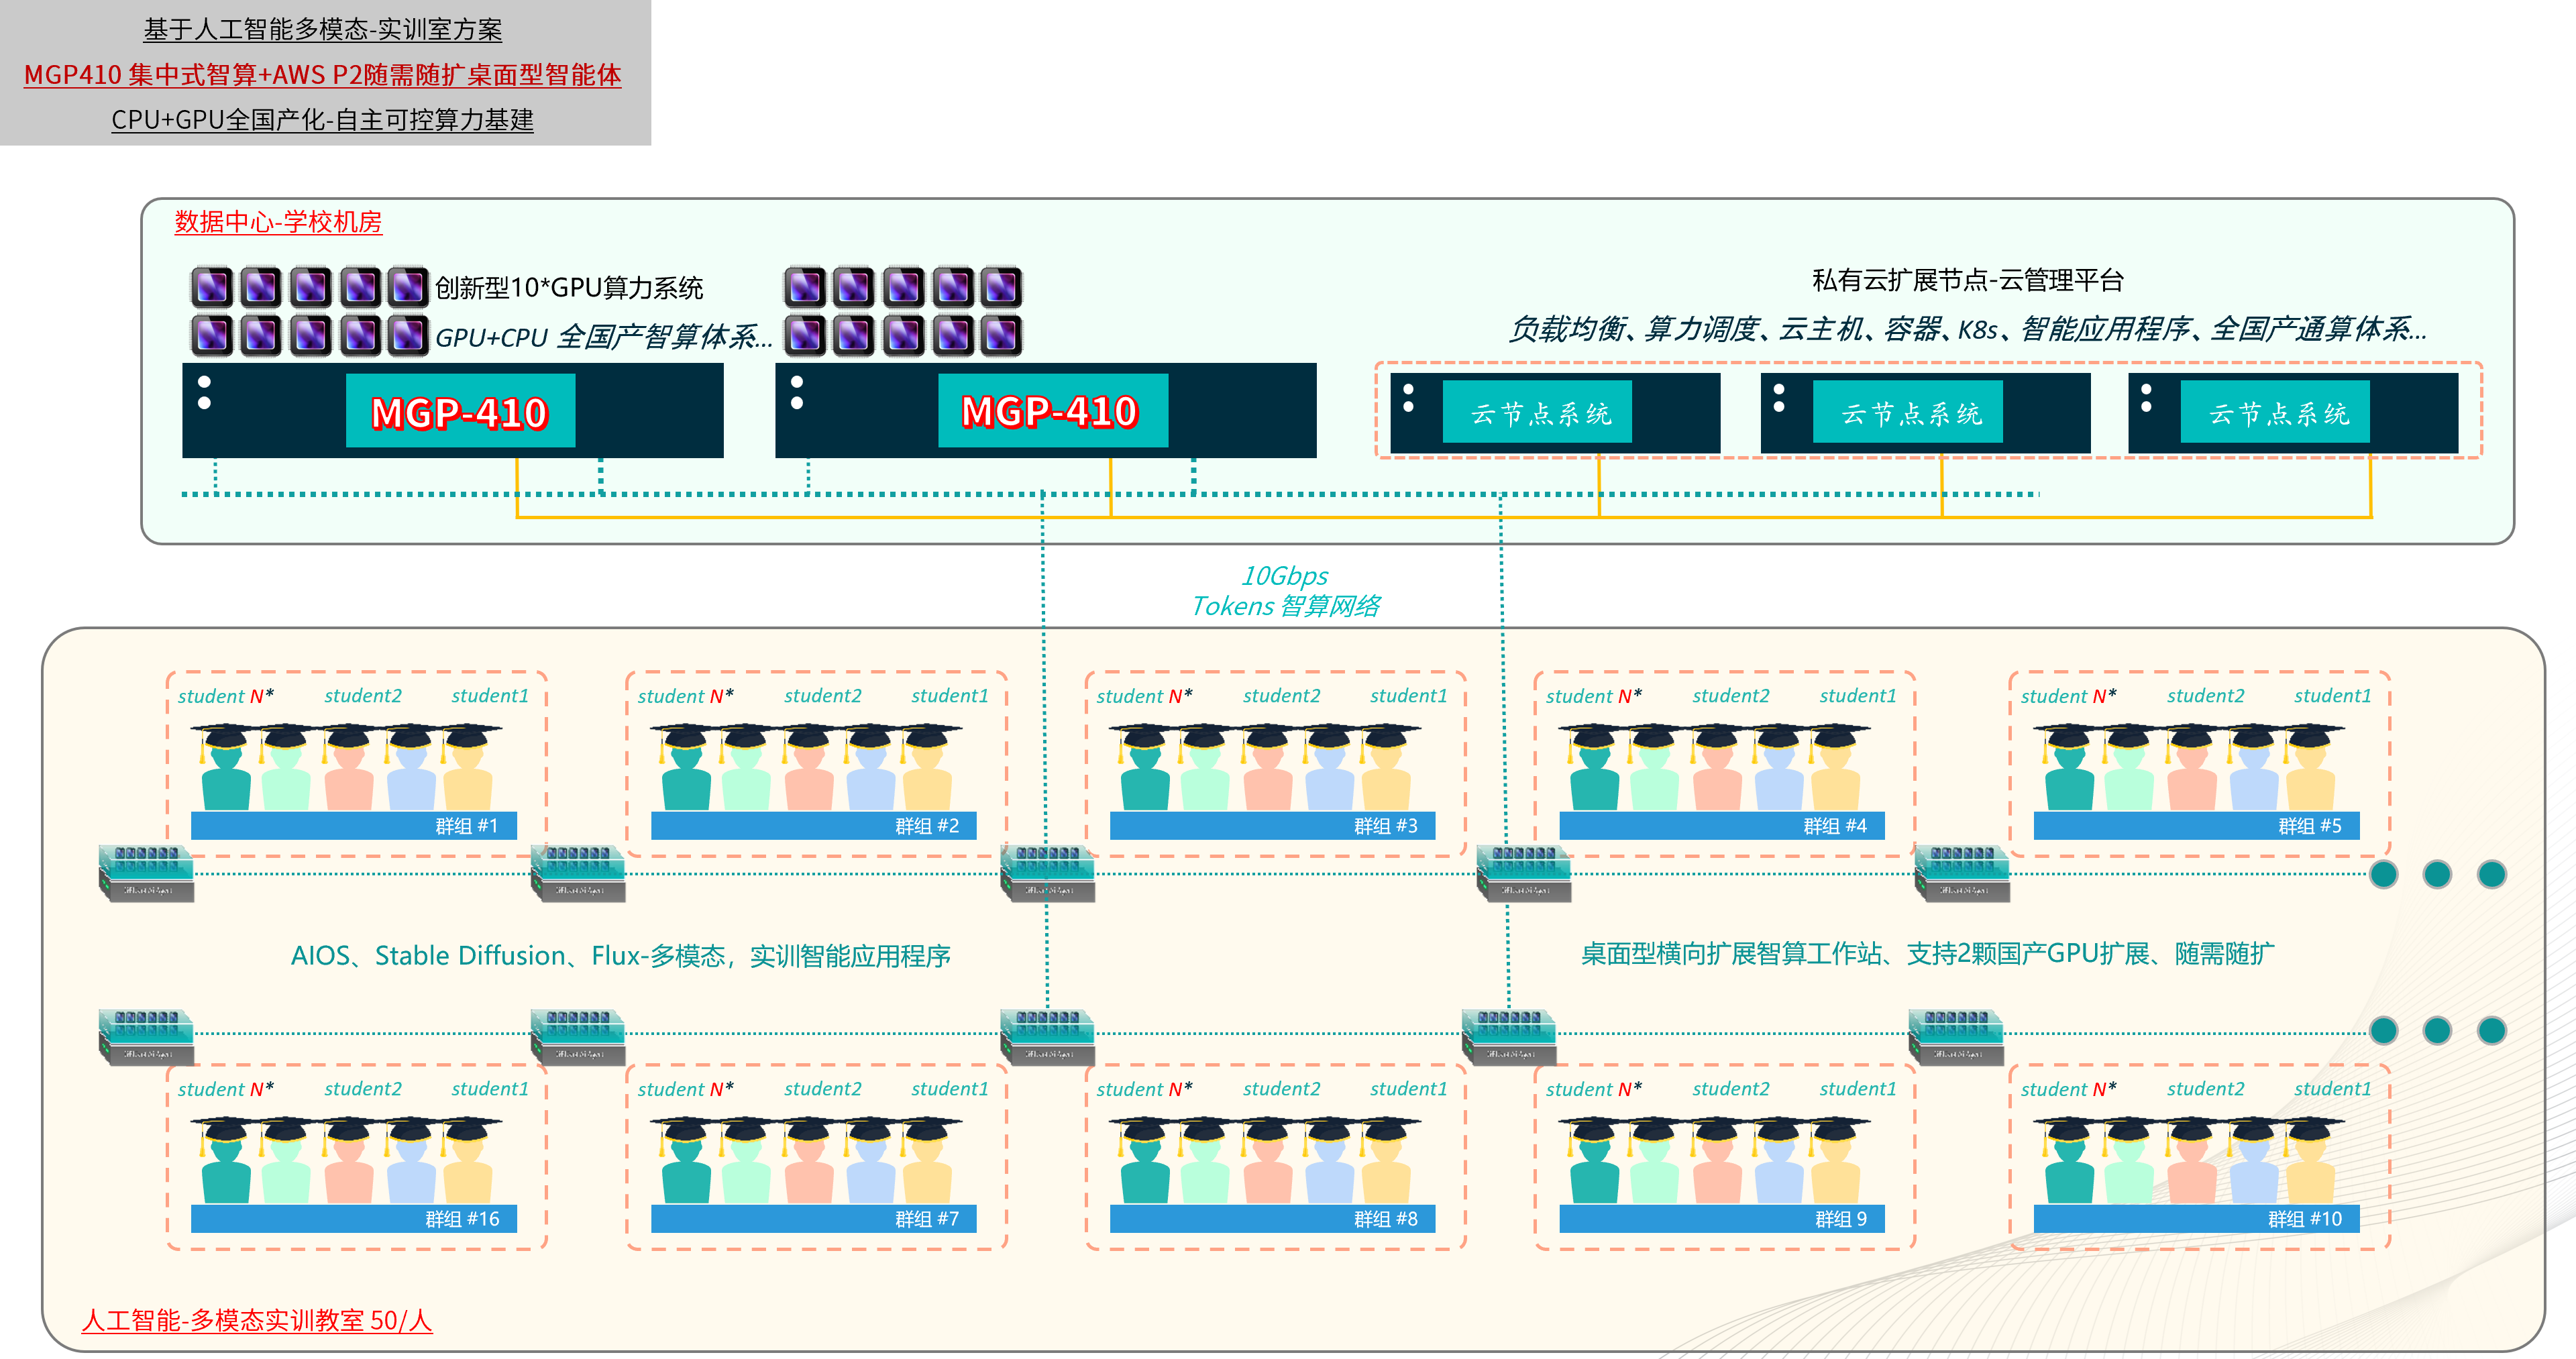Open the 数据中心-学校机房 underlined link
The width and height of the screenshot is (2576, 1359).
point(278,222)
